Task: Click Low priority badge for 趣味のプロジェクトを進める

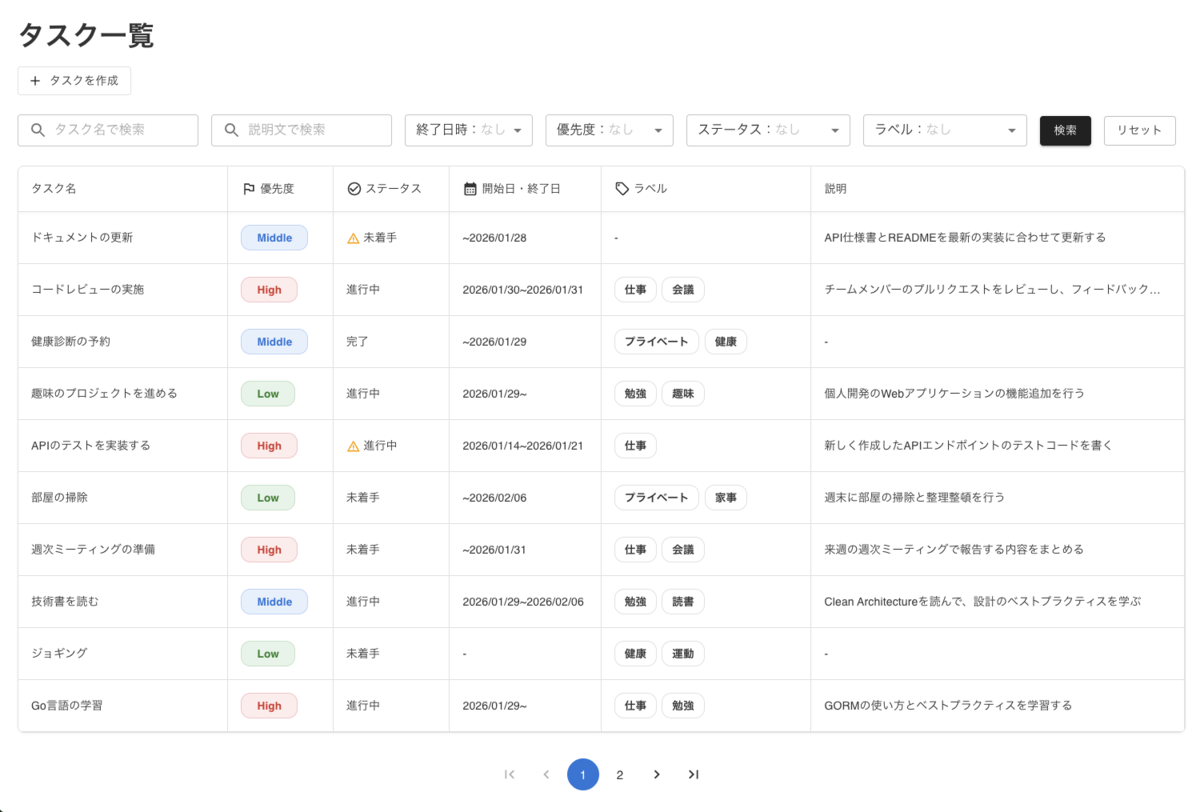Action: tap(268, 394)
